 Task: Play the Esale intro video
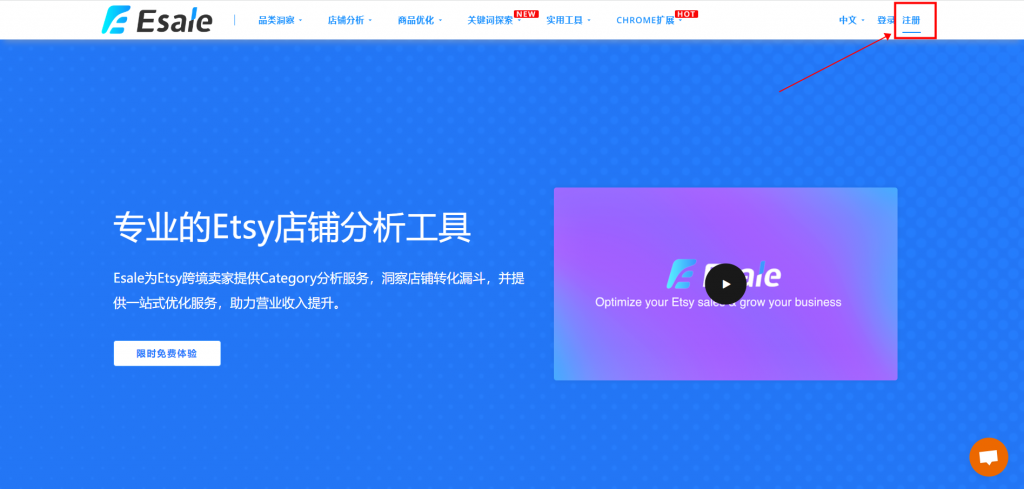725,283
